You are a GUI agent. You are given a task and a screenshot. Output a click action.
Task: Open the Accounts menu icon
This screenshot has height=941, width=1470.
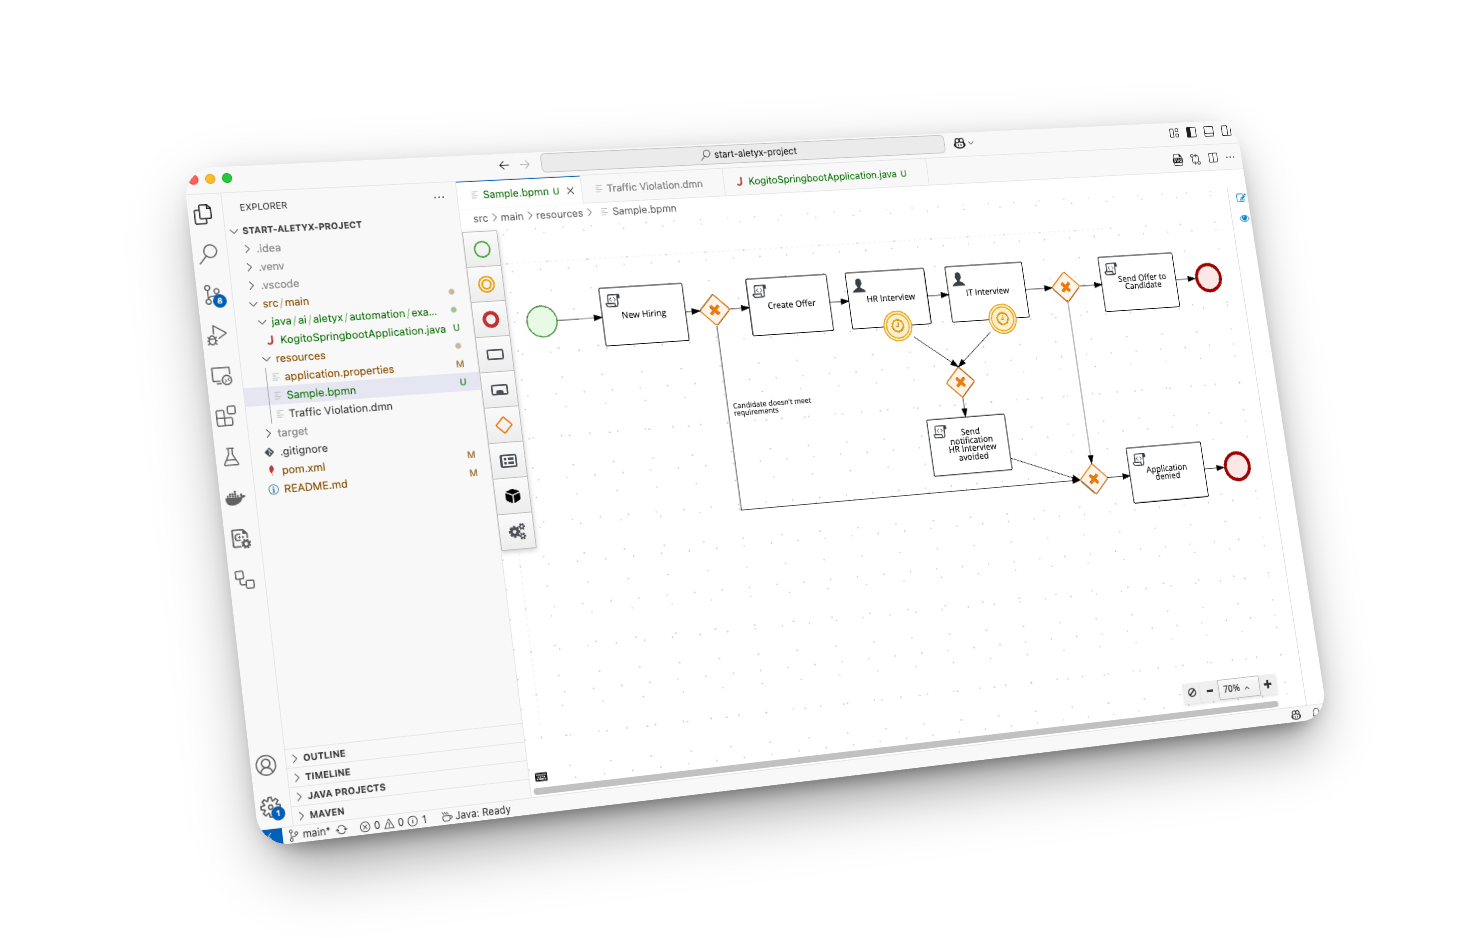[x=265, y=765]
